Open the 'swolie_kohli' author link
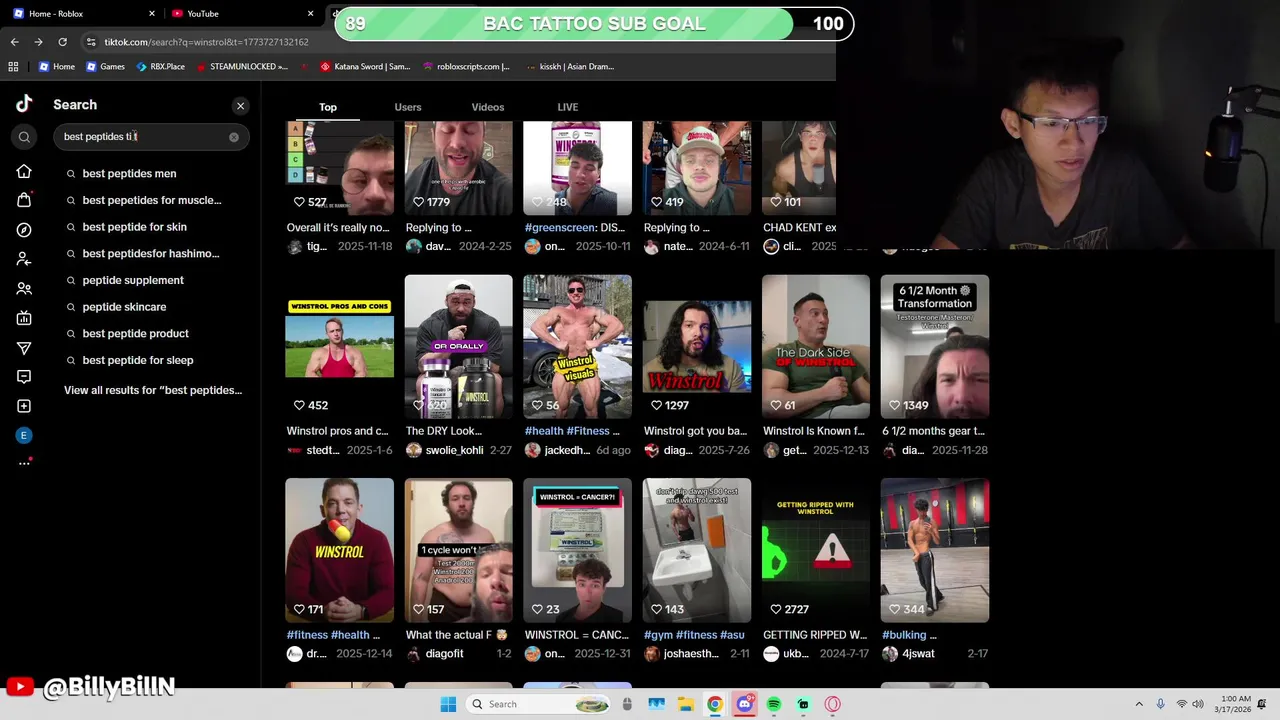This screenshot has width=1280, height=720. tap(454, 450)
